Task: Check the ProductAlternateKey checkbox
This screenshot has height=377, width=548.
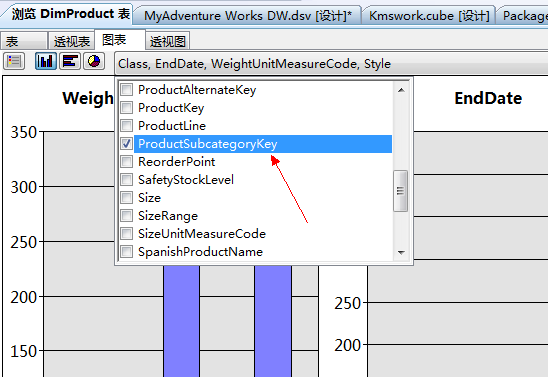Action: pos(126,89)
